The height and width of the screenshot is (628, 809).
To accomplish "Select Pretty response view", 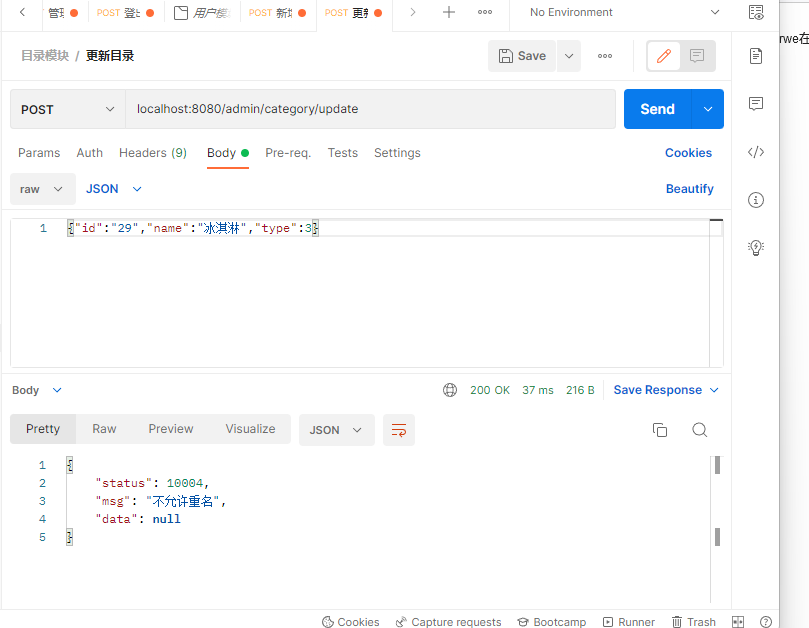I will (43, 429).
